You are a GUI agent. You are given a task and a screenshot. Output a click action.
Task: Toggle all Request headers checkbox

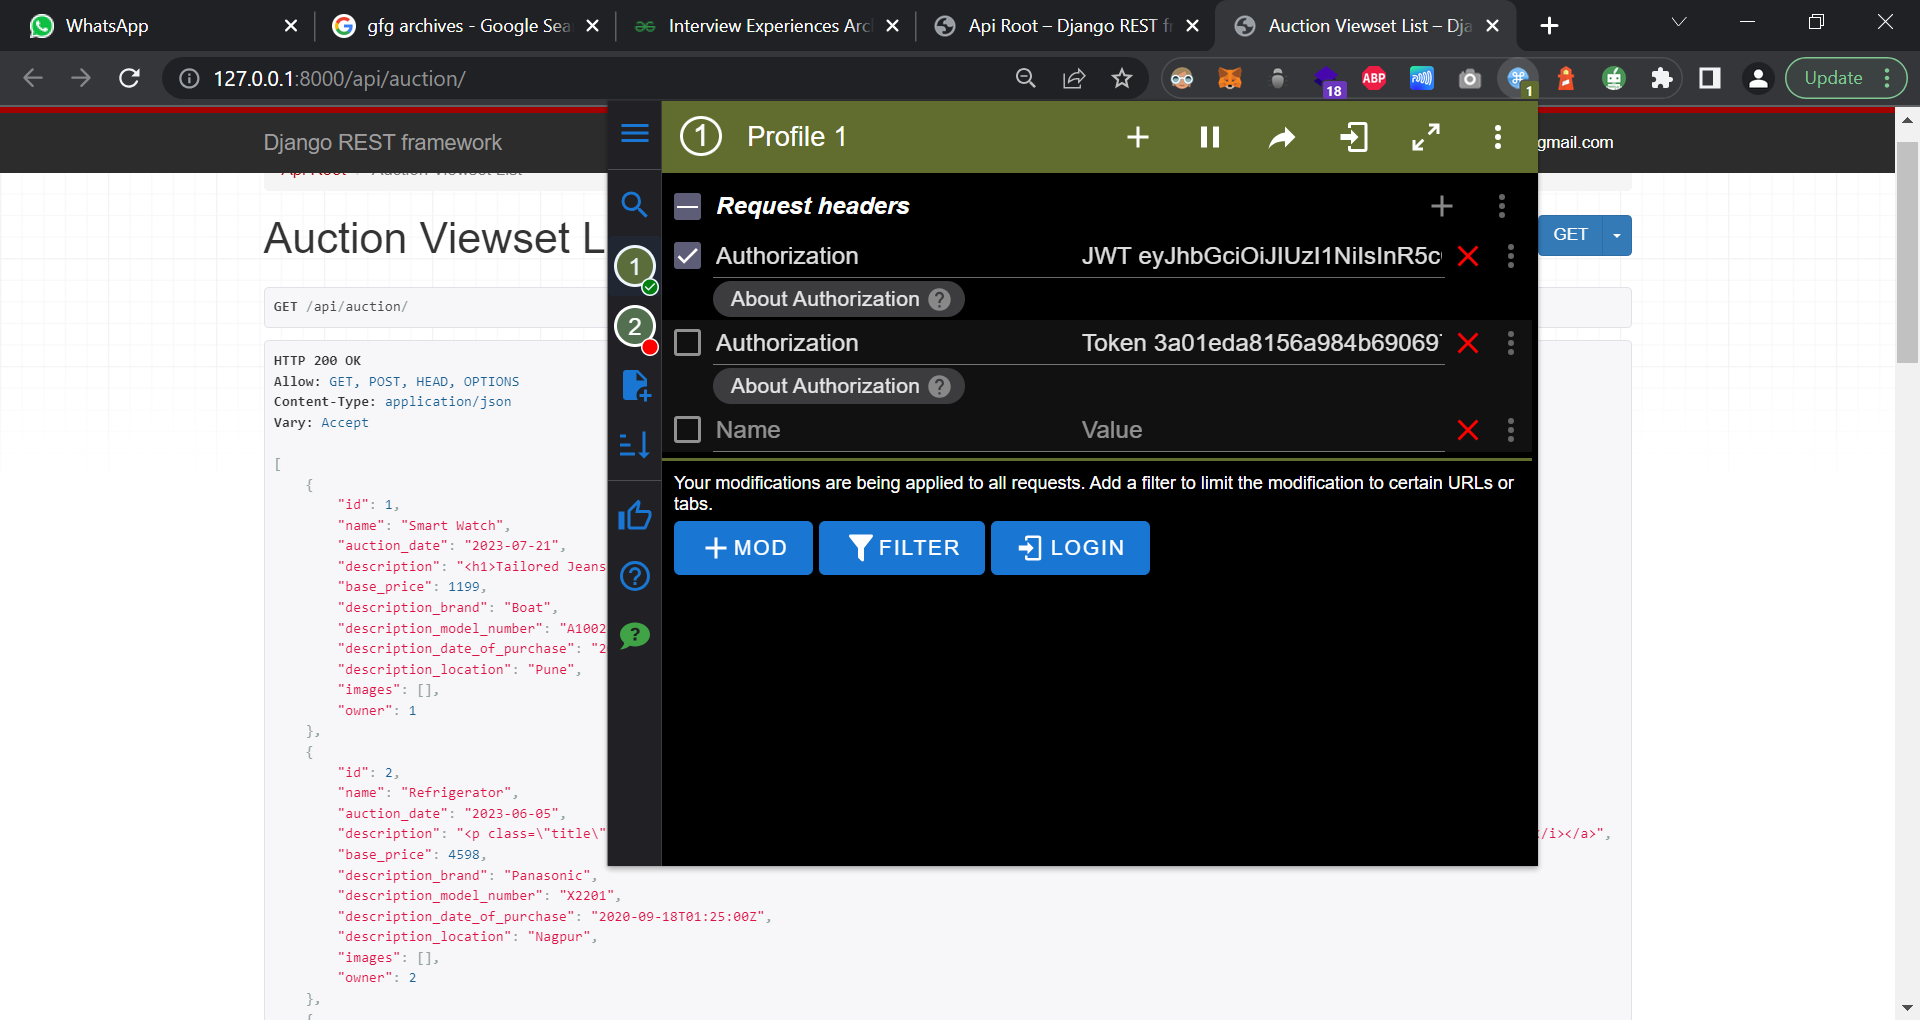tap(688, 206)
